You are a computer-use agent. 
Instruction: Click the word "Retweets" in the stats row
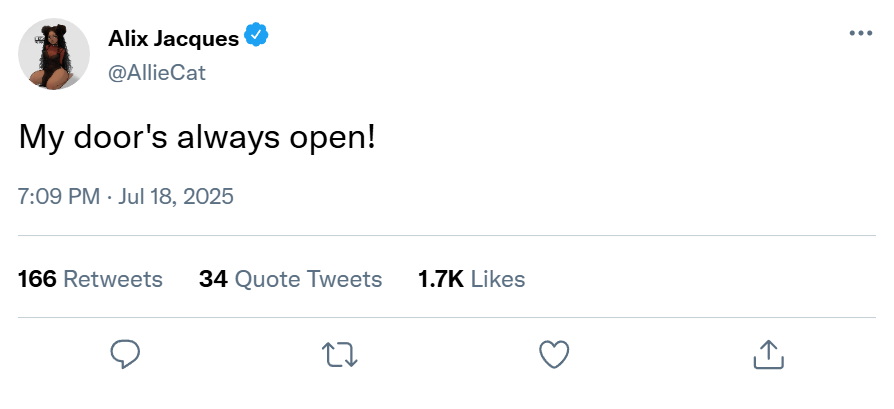point(113,279)
